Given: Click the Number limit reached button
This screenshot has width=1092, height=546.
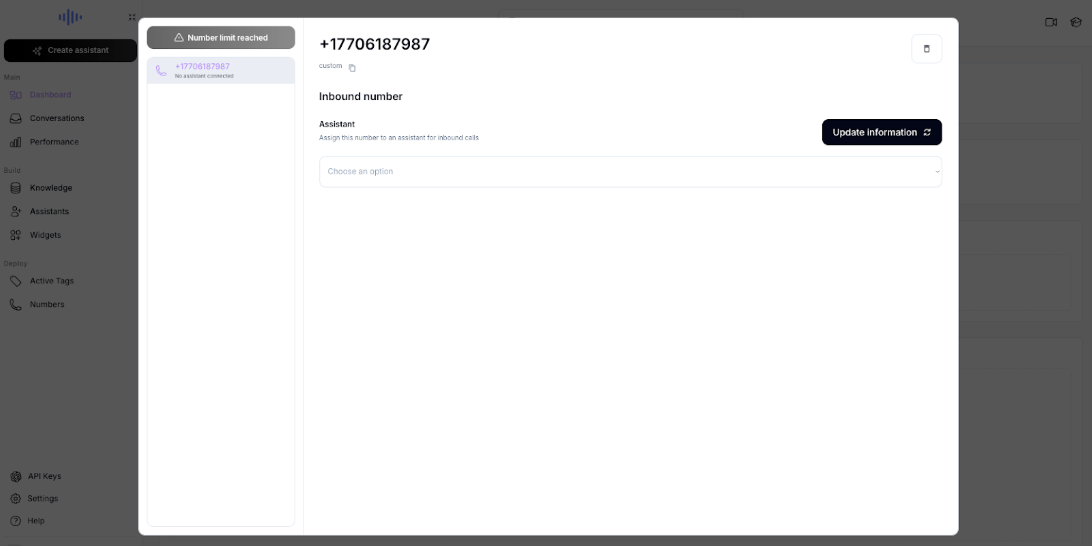Looking at the screenshot, I should 221,38.
